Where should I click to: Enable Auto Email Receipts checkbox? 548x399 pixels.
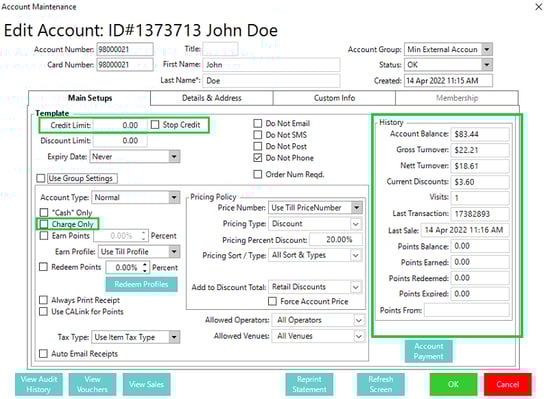(x=43, y=354)
